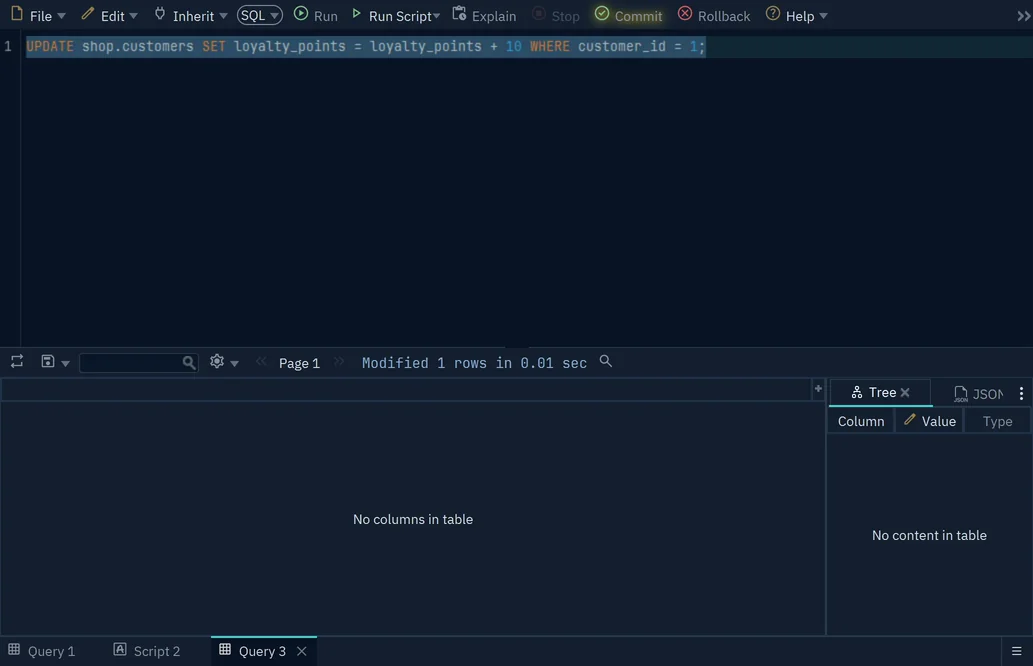
Task: Click the UPDATE statement in editor
Action: [x=366, y=46]
